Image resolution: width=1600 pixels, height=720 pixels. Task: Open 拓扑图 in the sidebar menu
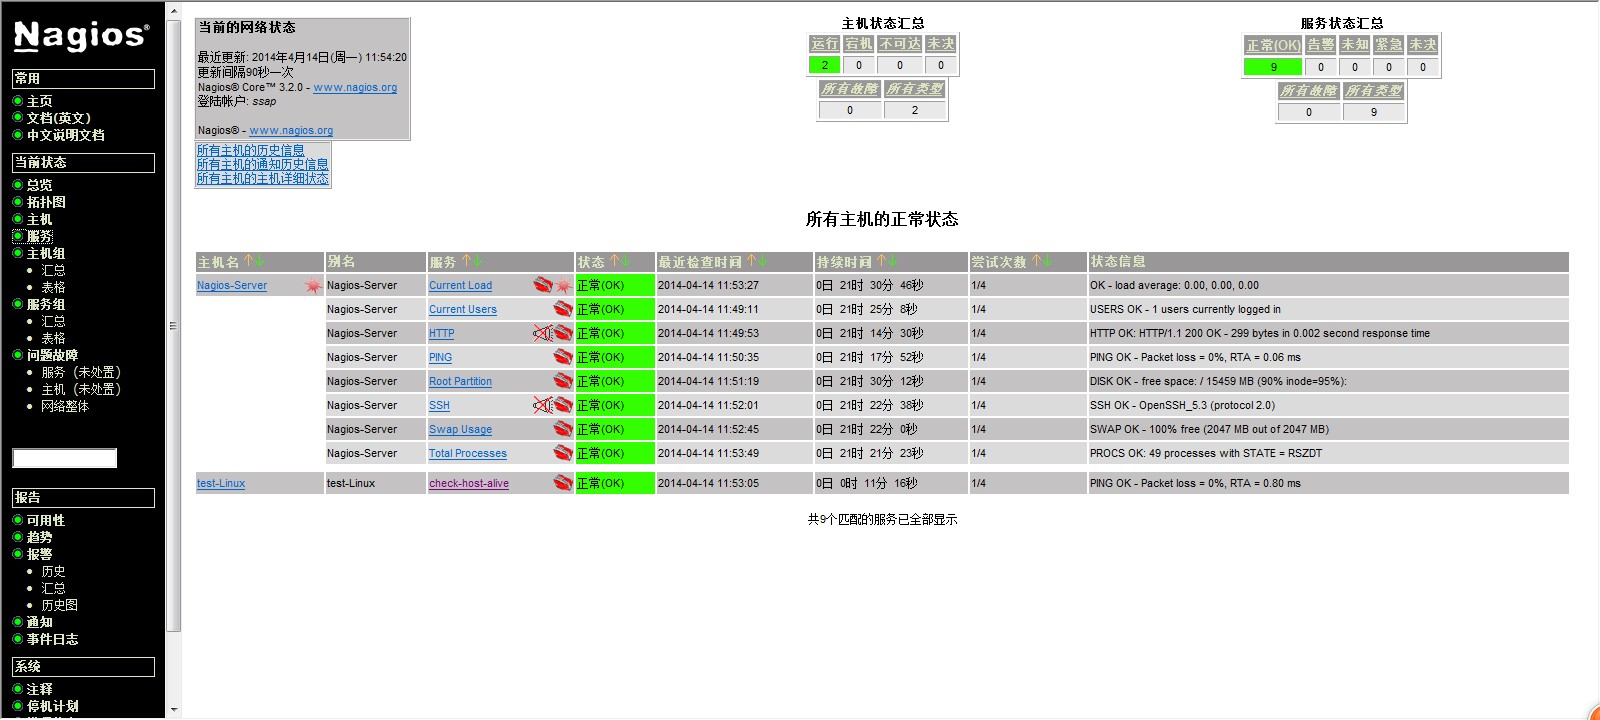(x=46, y=202)
